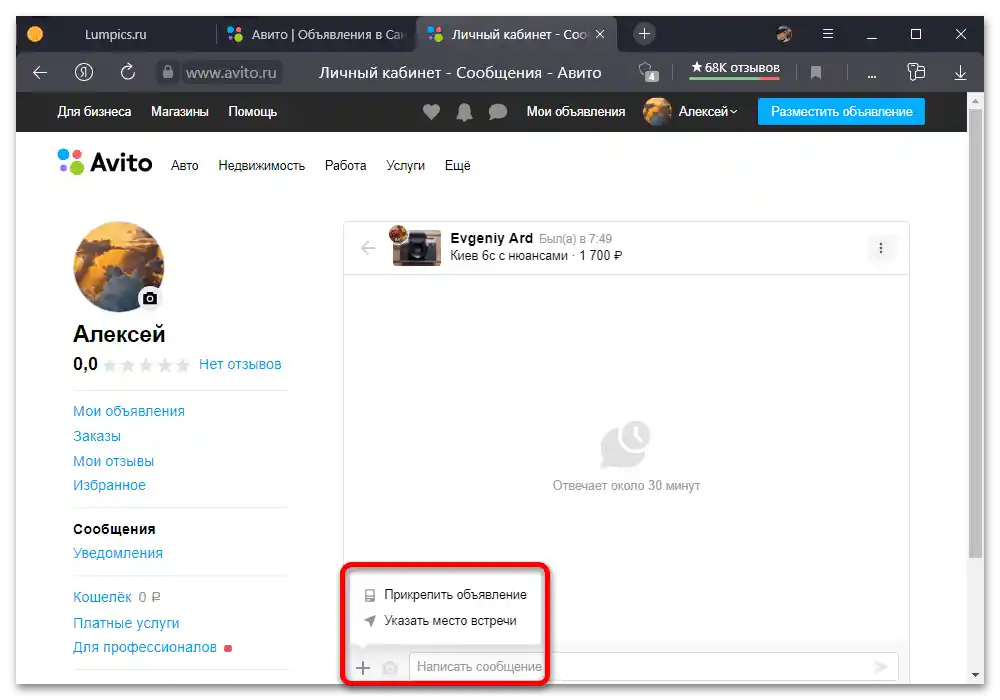Open the browser extensions icon
The height and width of the screenshot is (700, 1000).
[x=916, y=72]
